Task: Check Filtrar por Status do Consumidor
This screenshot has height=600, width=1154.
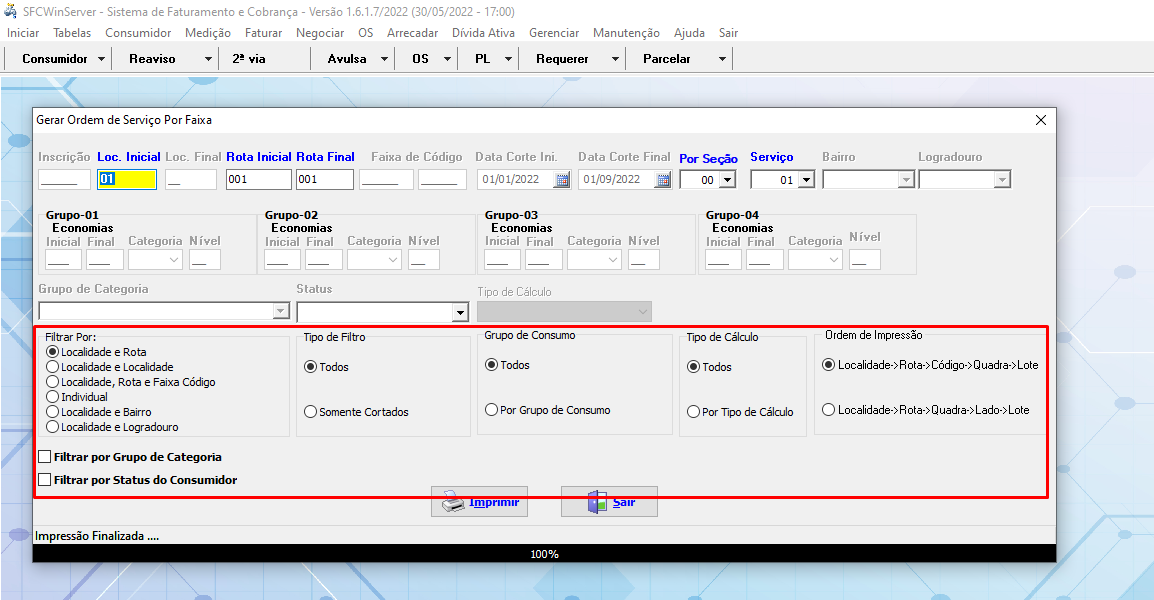Action: click(44, 480)
